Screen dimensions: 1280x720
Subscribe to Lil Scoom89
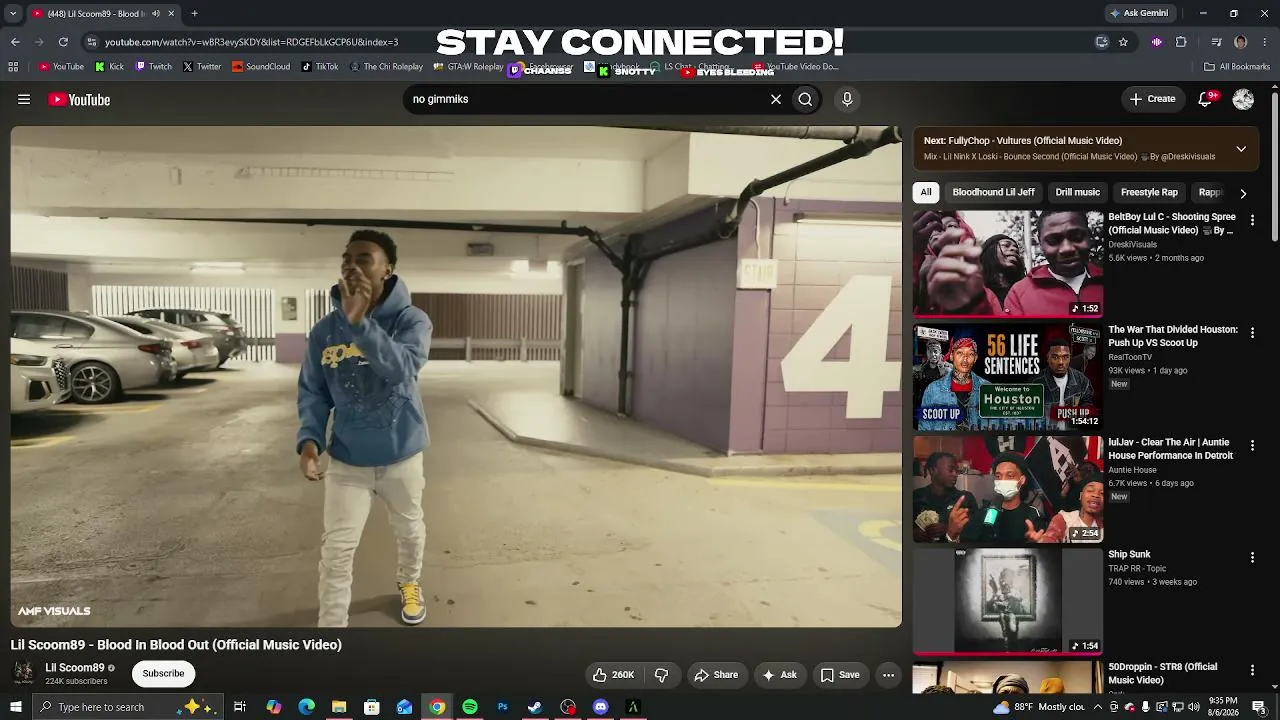(163, 673)
